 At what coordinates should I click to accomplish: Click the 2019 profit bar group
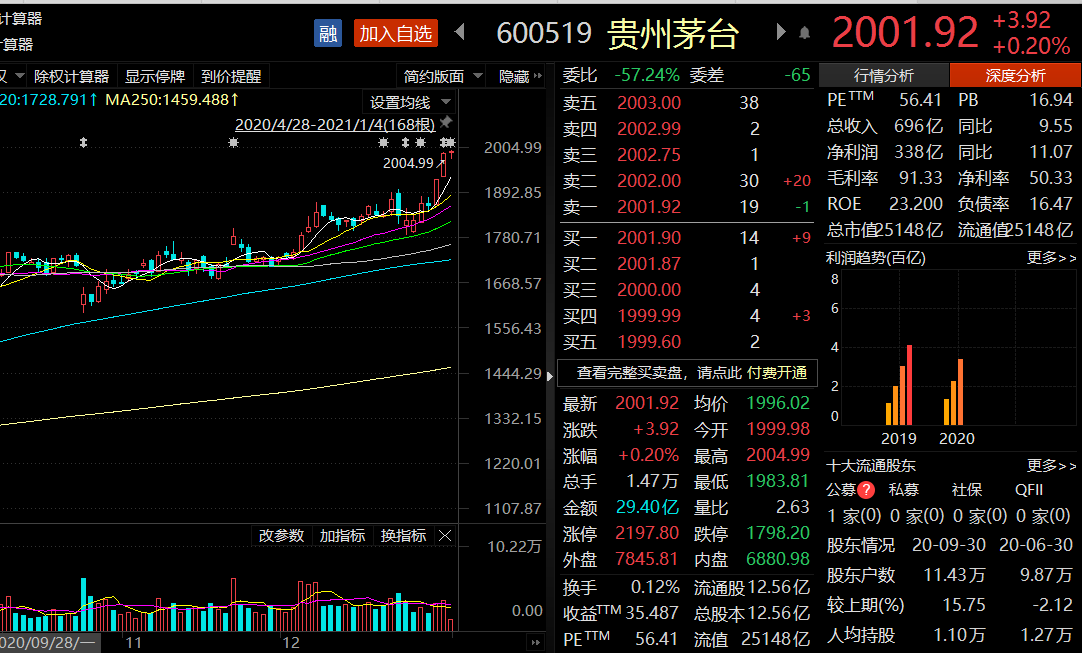click(x=899, y=385)
